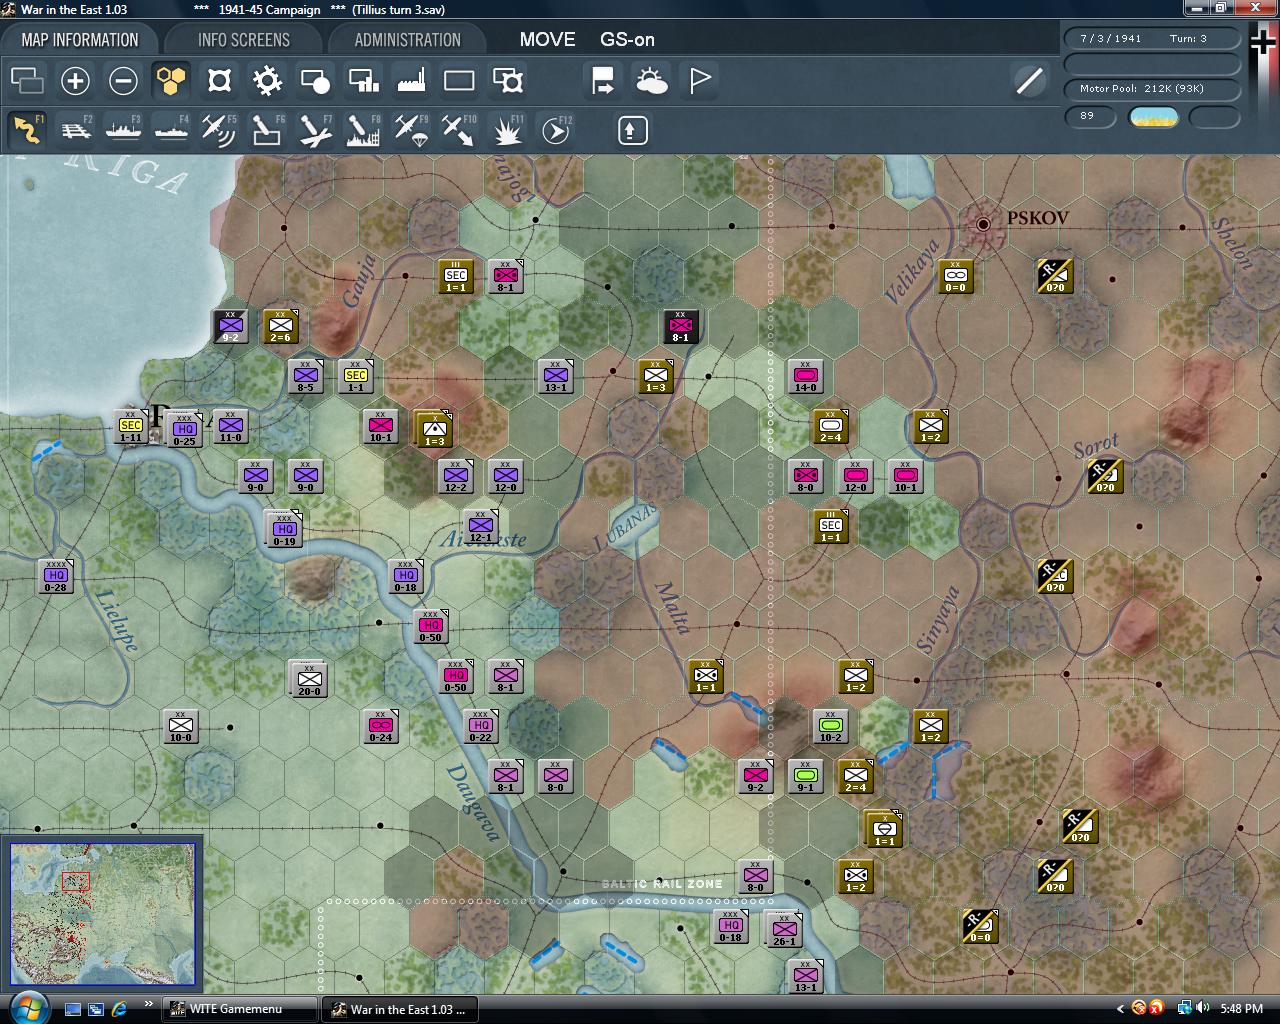Toggle the factory display icon

411,80
